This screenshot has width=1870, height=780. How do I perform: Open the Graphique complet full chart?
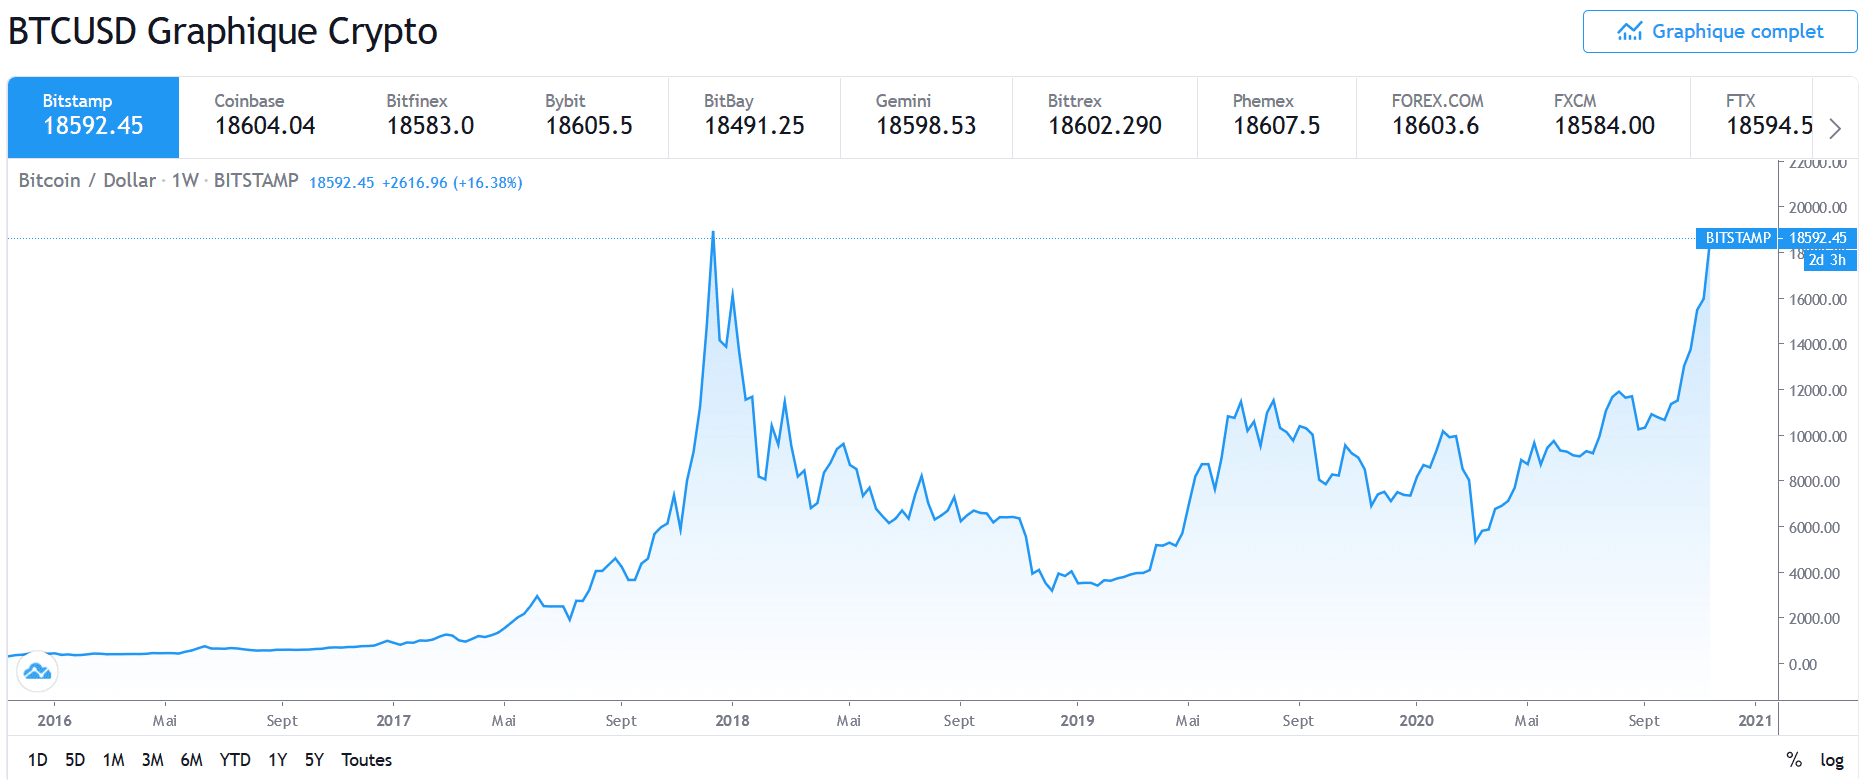1720,31
